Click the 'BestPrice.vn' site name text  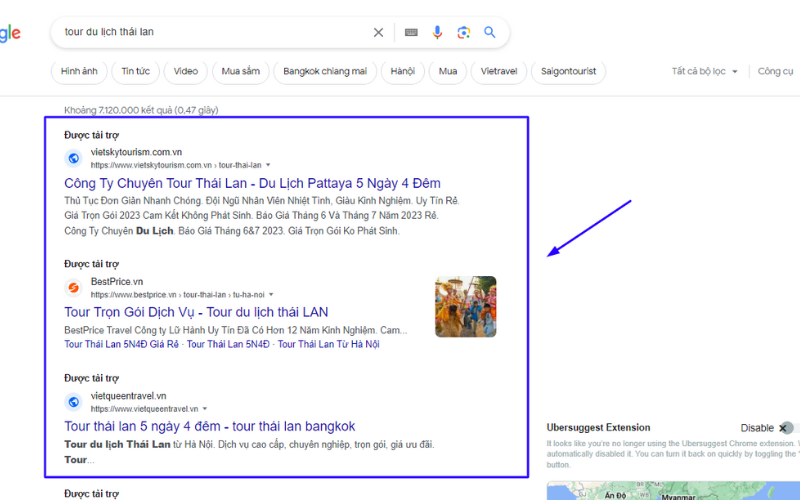[117, 282]
